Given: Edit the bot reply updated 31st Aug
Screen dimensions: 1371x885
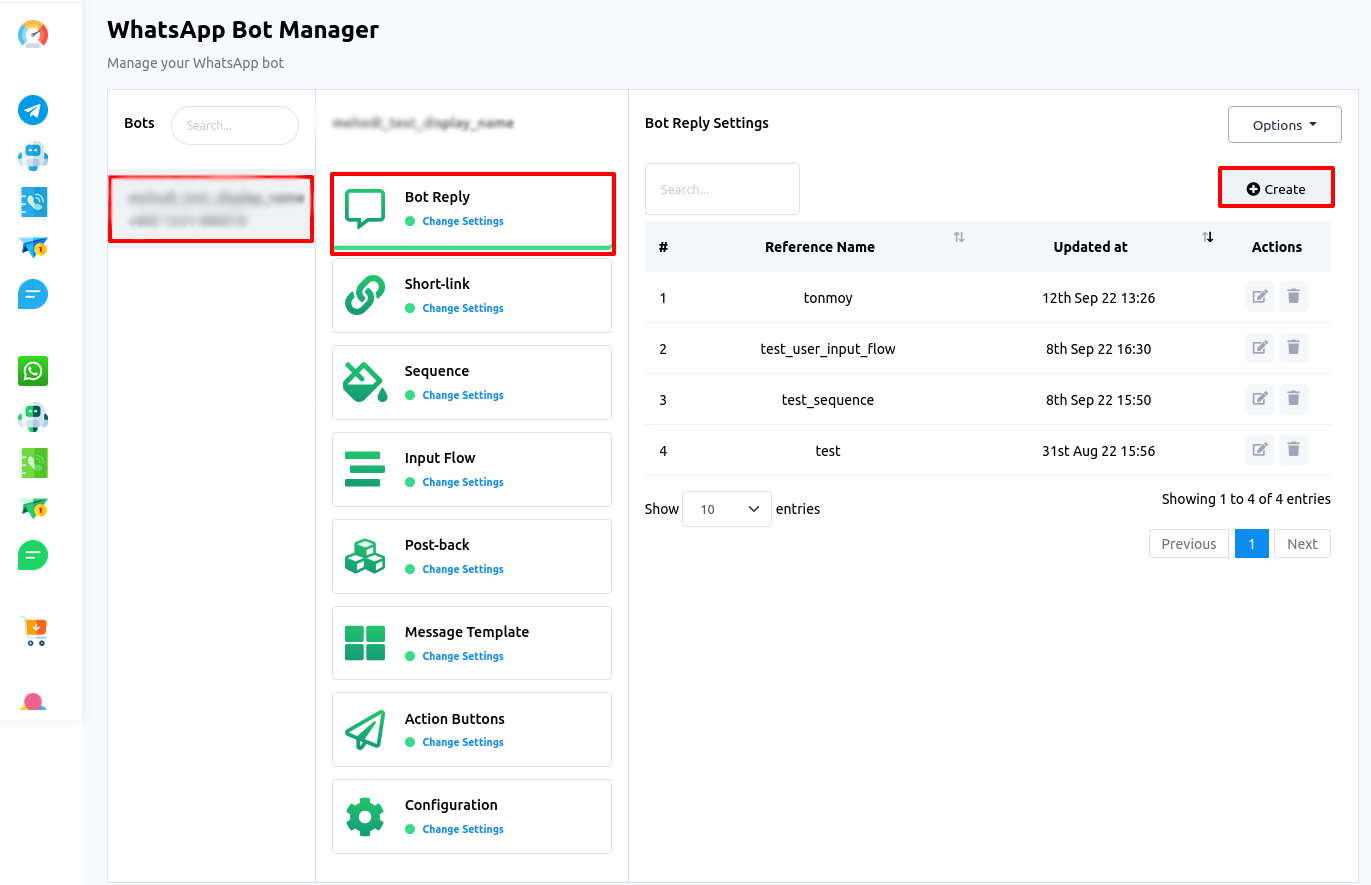Looking at the screenshot, I should [1260, 450].
